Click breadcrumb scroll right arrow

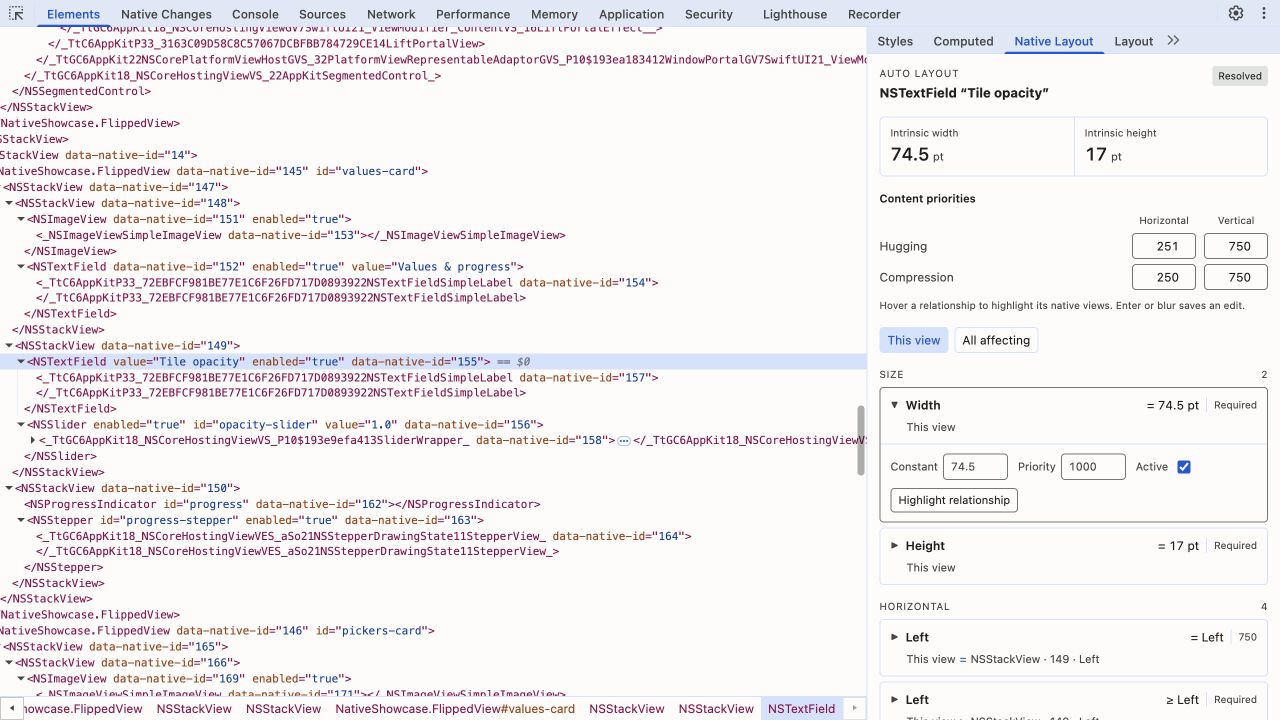pyautogui.click(x=854, y=708)
